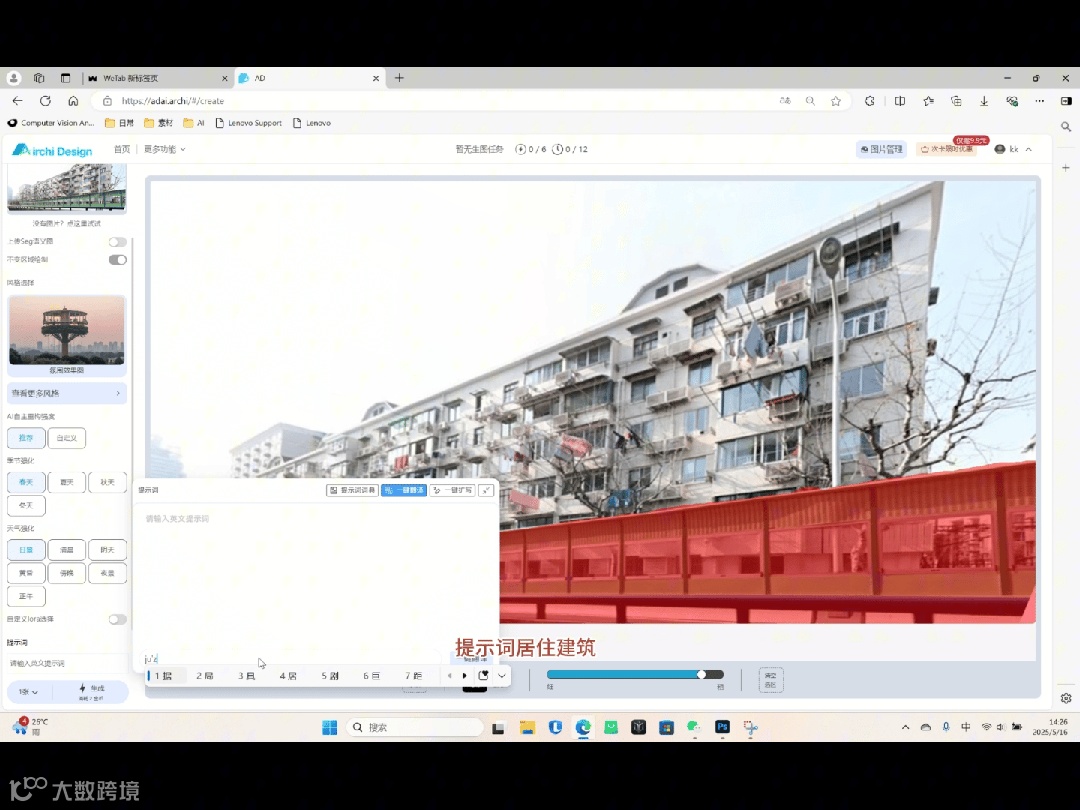
Task: Open the 日常 bookmarks folder
Action: [119, 123]
